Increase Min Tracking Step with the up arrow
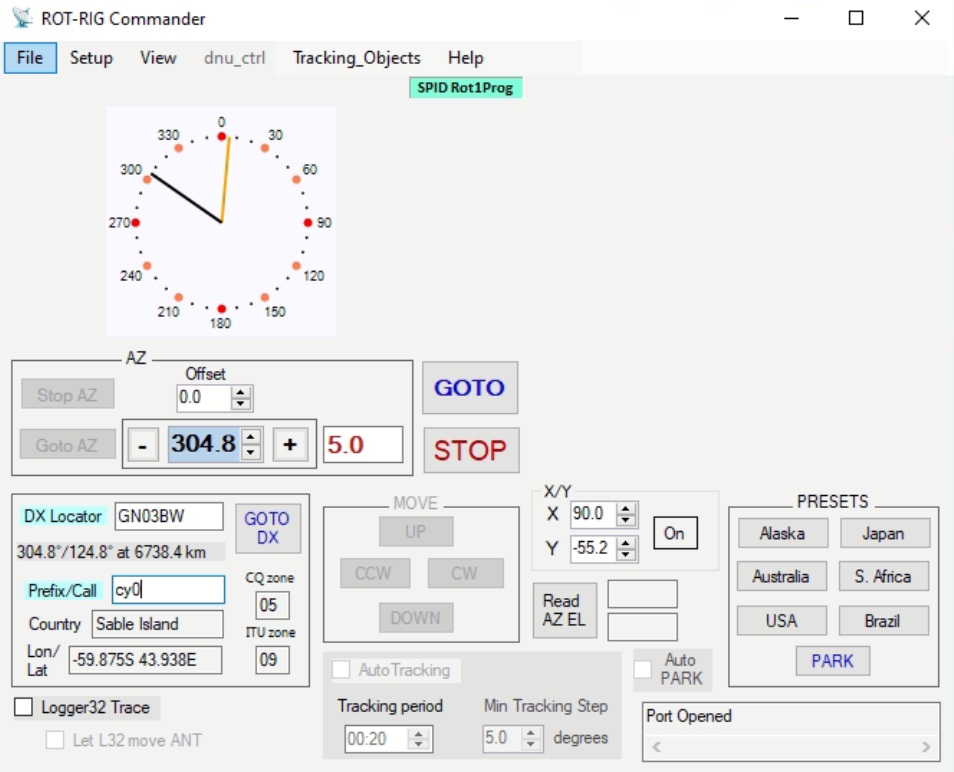The image size is (954, 772). tap(531, 733)
